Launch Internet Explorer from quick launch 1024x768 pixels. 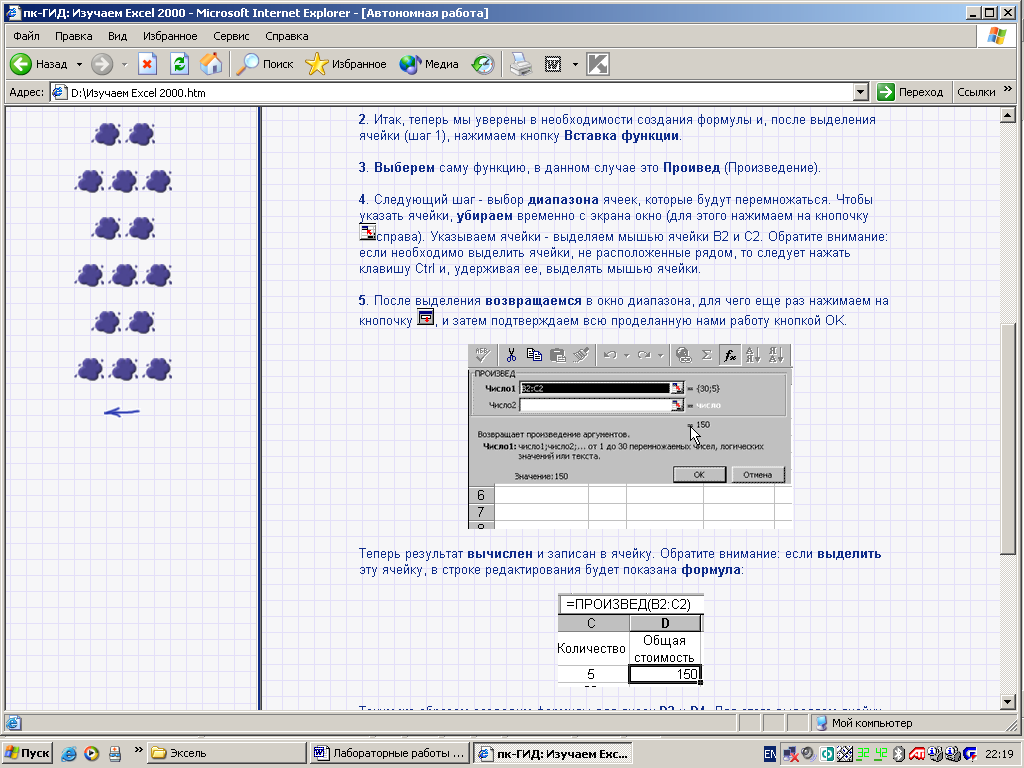pos(69,754)
